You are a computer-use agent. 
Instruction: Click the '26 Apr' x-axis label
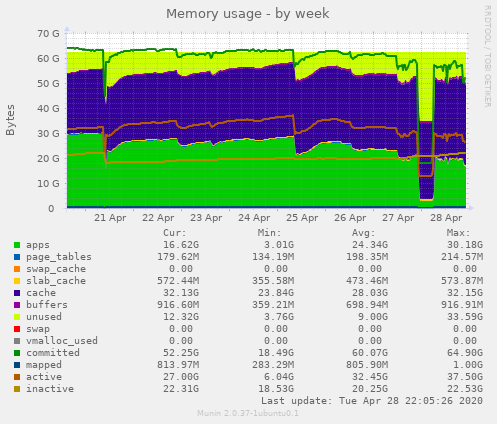tap(350, 218)
